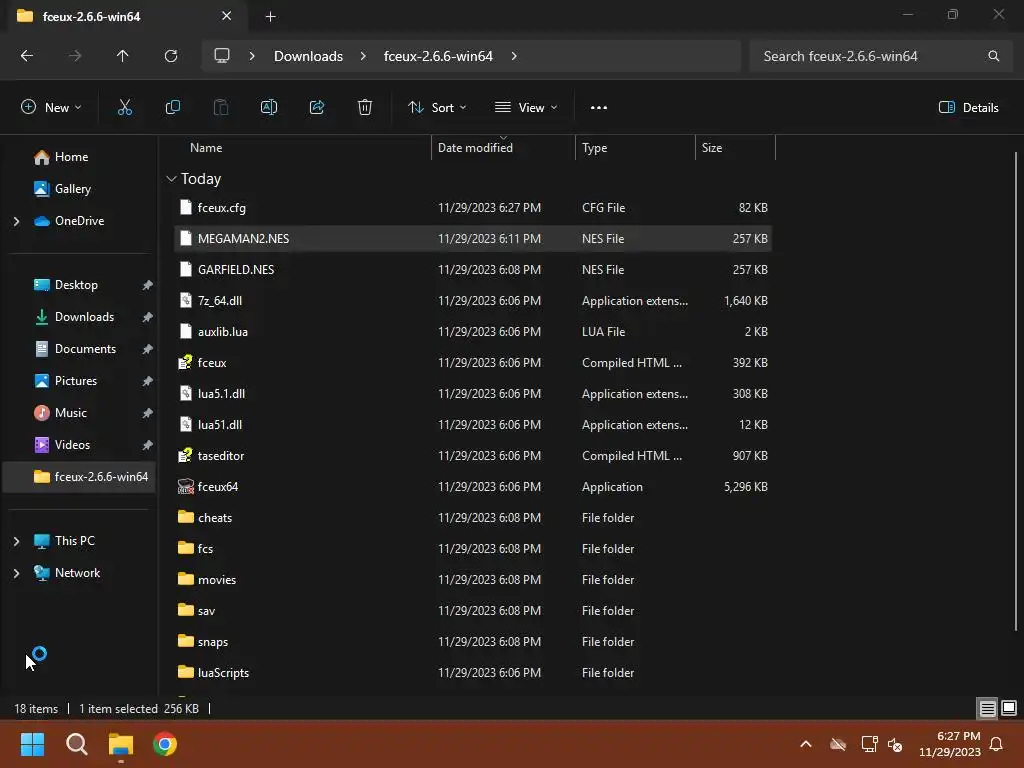Go up one folder level arrow
The height and width of the screenshot is (768, 1024).
(x=122, y=56)
